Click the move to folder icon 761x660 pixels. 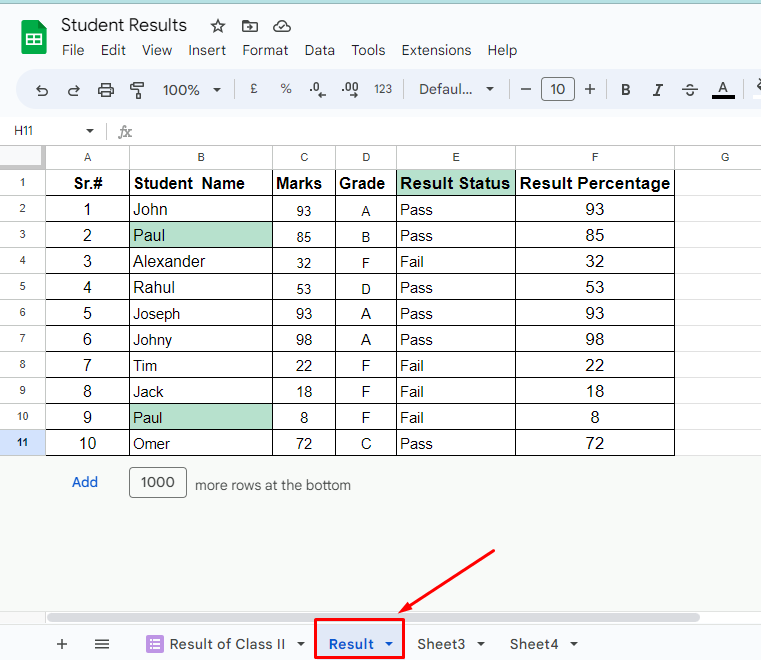(249, 26)
